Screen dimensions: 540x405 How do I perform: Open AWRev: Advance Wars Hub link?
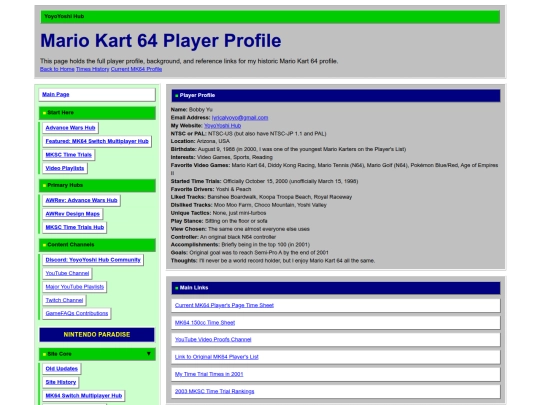81,200
